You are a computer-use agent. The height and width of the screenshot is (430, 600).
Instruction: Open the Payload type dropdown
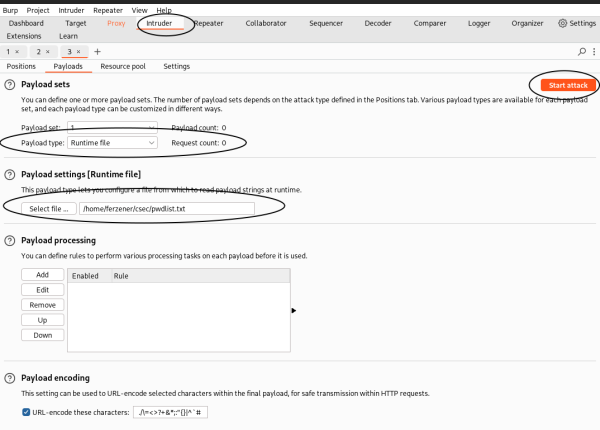click(x=112, y=143)
